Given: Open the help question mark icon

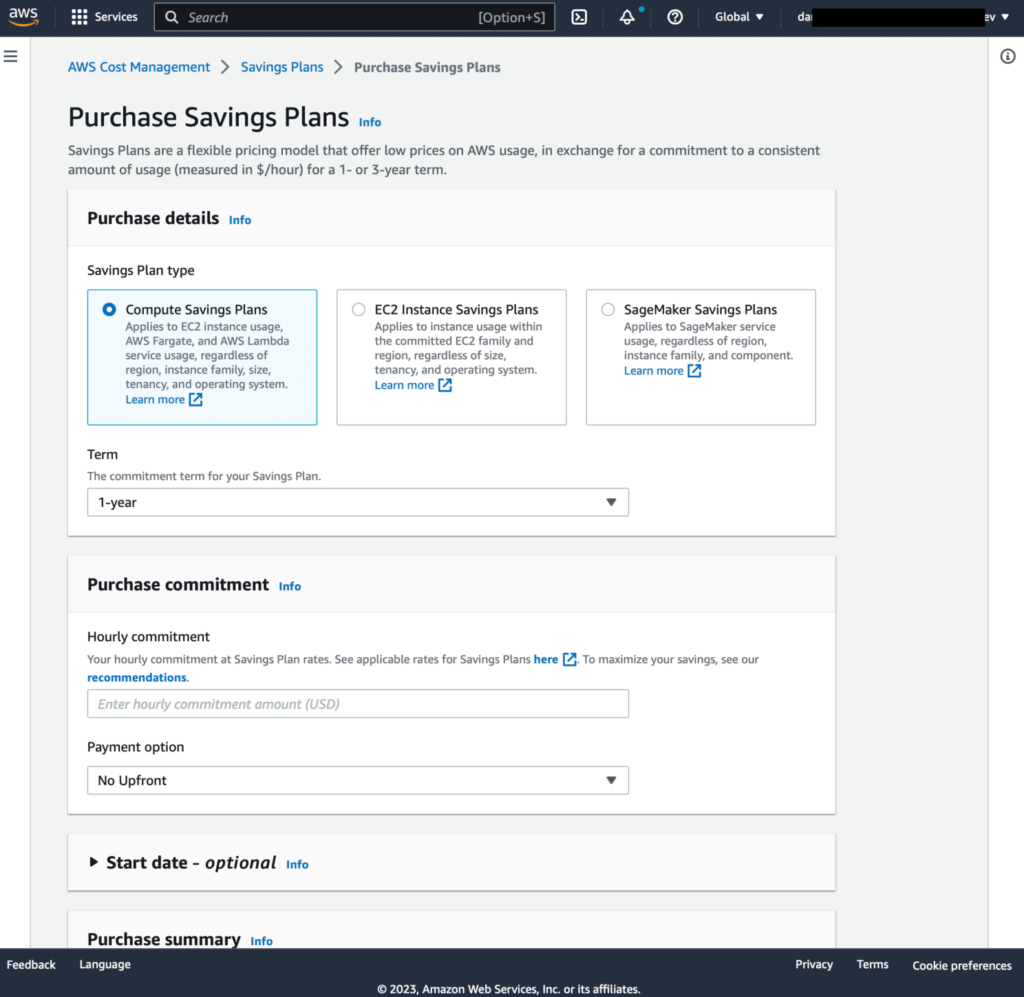Looking at the screenshot, I should [x=674, y=17].
